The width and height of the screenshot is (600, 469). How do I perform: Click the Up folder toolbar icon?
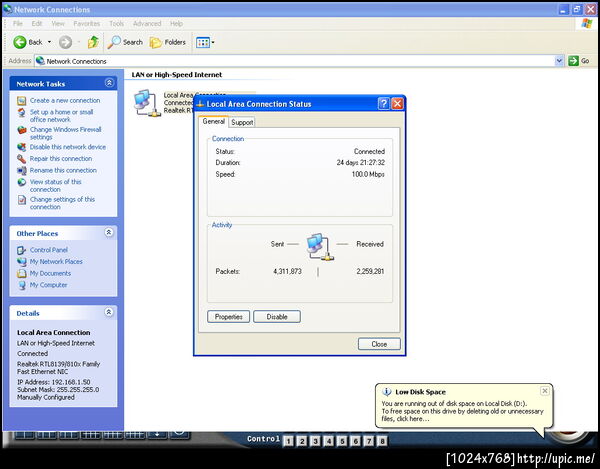pos(93,42)
